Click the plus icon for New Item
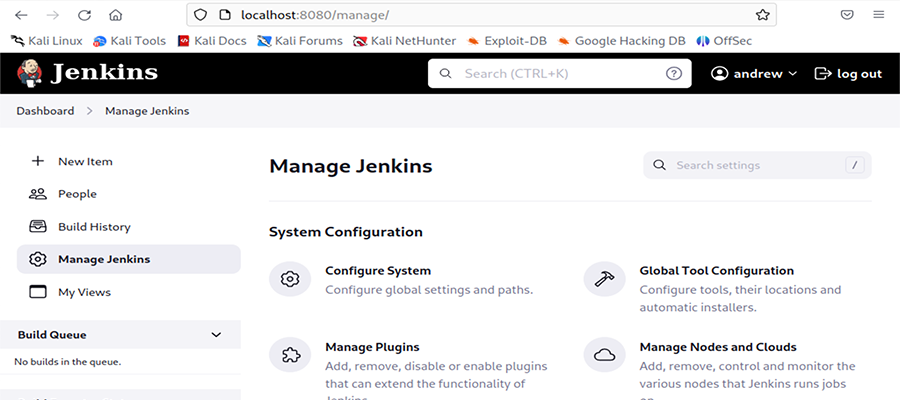Screen dimensions: 900x400 (37, 161)
